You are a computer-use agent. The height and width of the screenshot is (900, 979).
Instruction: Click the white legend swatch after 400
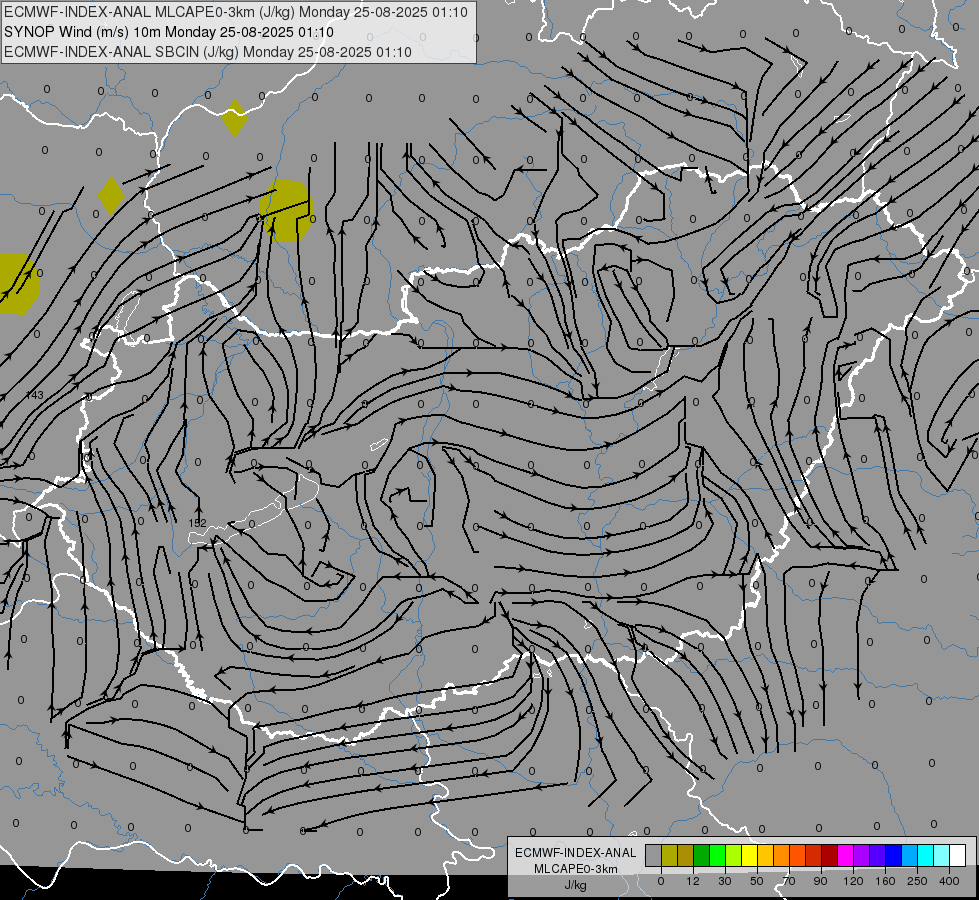[958, 855]
